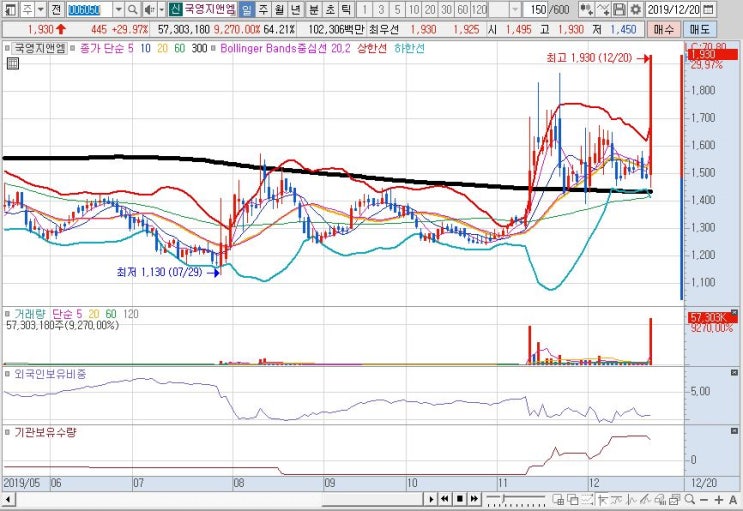
Task: Expand the stock code dropdown arrow
Action: [118, 9]
